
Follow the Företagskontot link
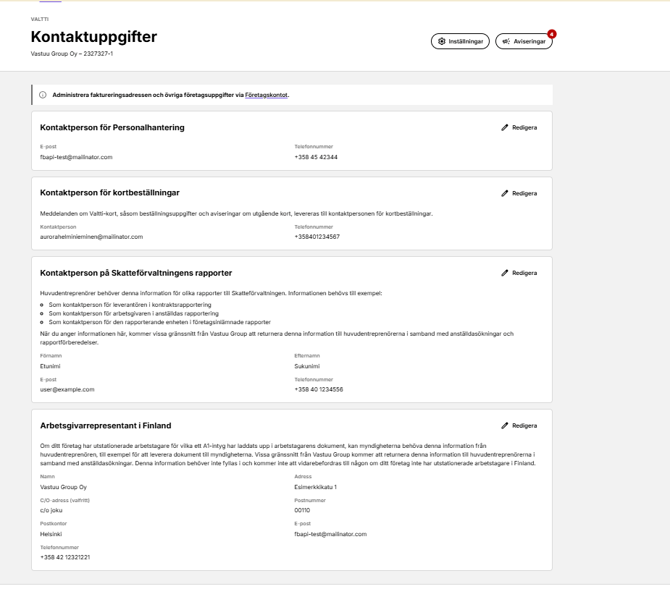266,95
